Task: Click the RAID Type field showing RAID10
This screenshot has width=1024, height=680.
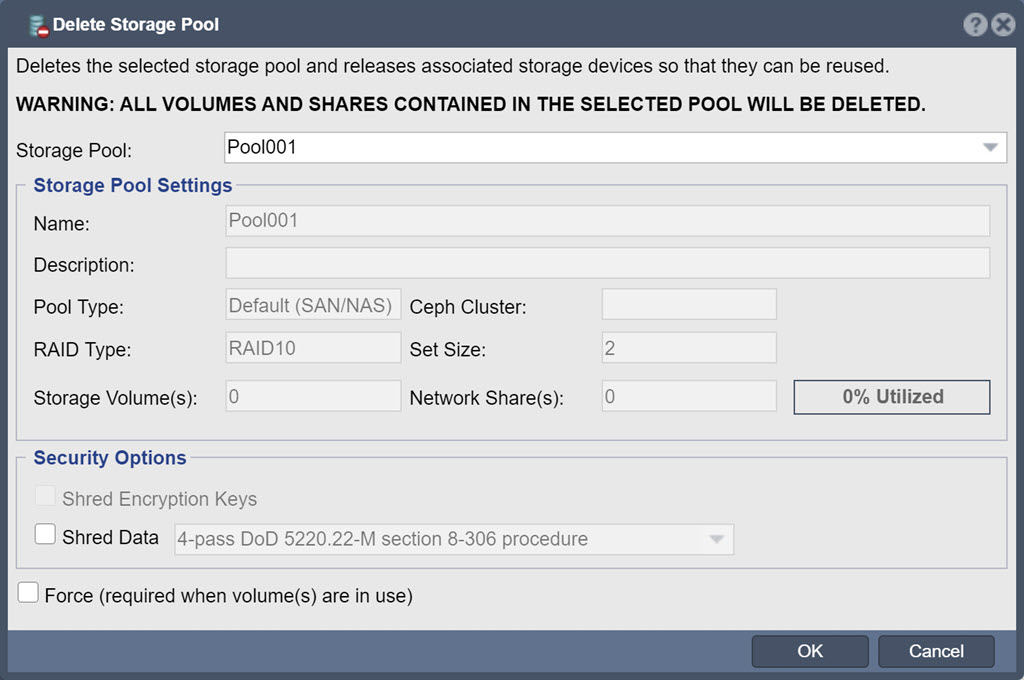Action: [x=313, y=348]
